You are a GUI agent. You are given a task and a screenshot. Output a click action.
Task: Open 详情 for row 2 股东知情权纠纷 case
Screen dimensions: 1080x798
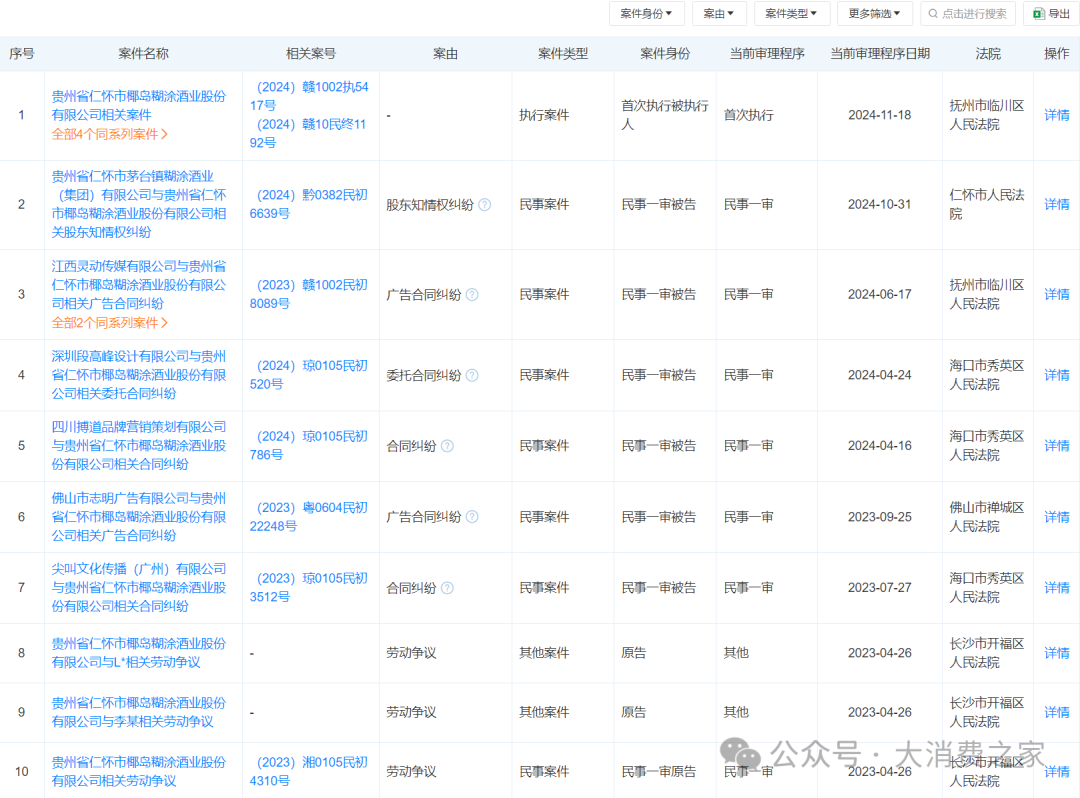(x=1057, y=204)
